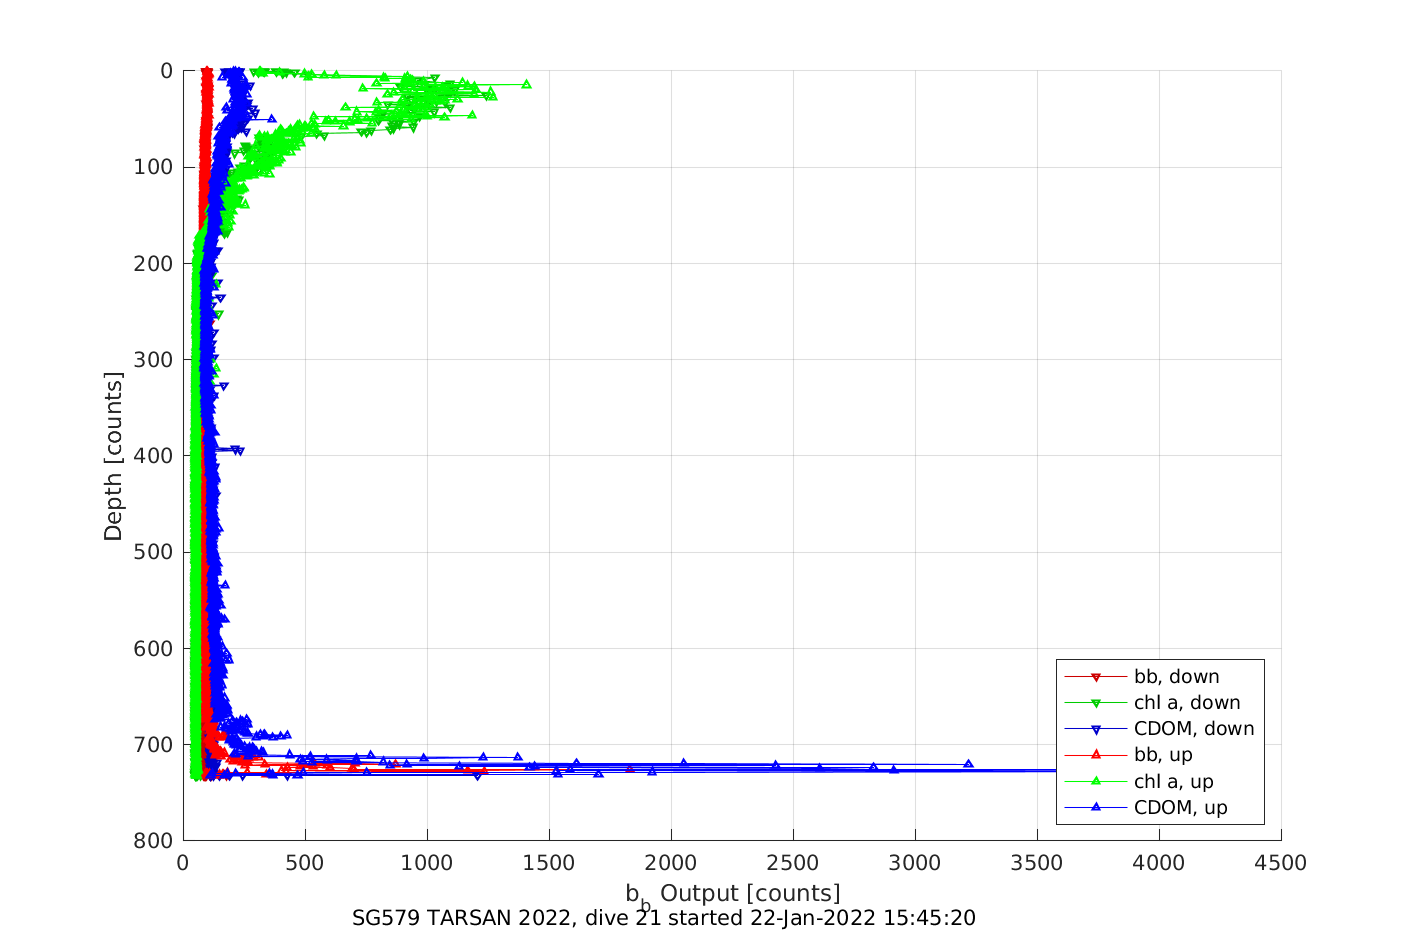Click the red up-triangle marker in legend
Viewport: 1417px width, 945px height.
[x=1095, y=755]
